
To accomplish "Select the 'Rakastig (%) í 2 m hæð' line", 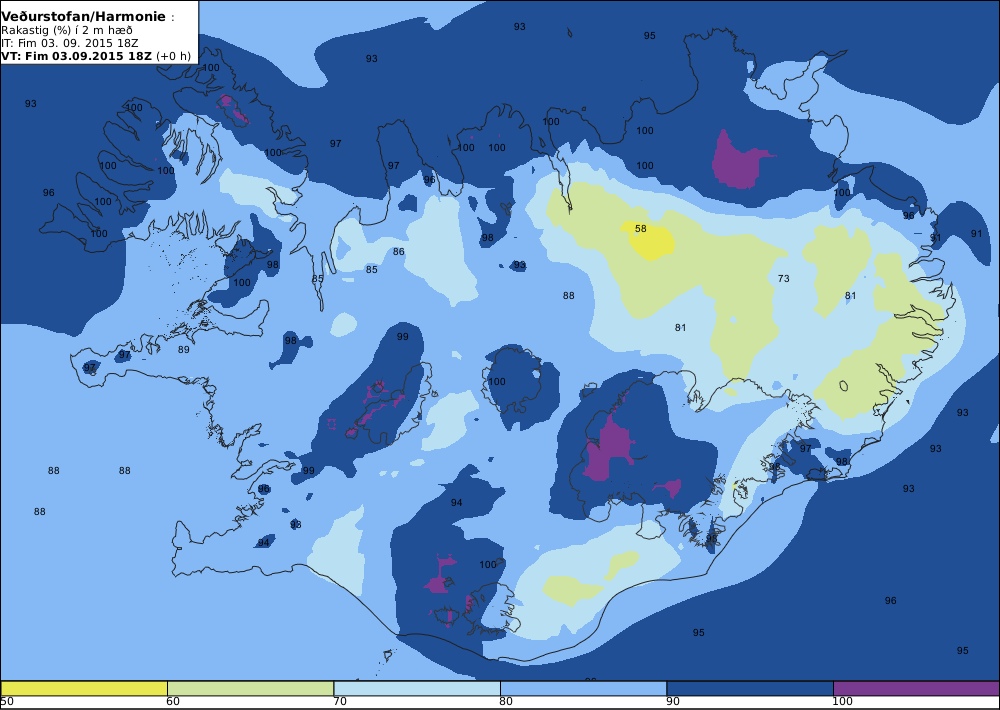I will click(x=67, y=31).
